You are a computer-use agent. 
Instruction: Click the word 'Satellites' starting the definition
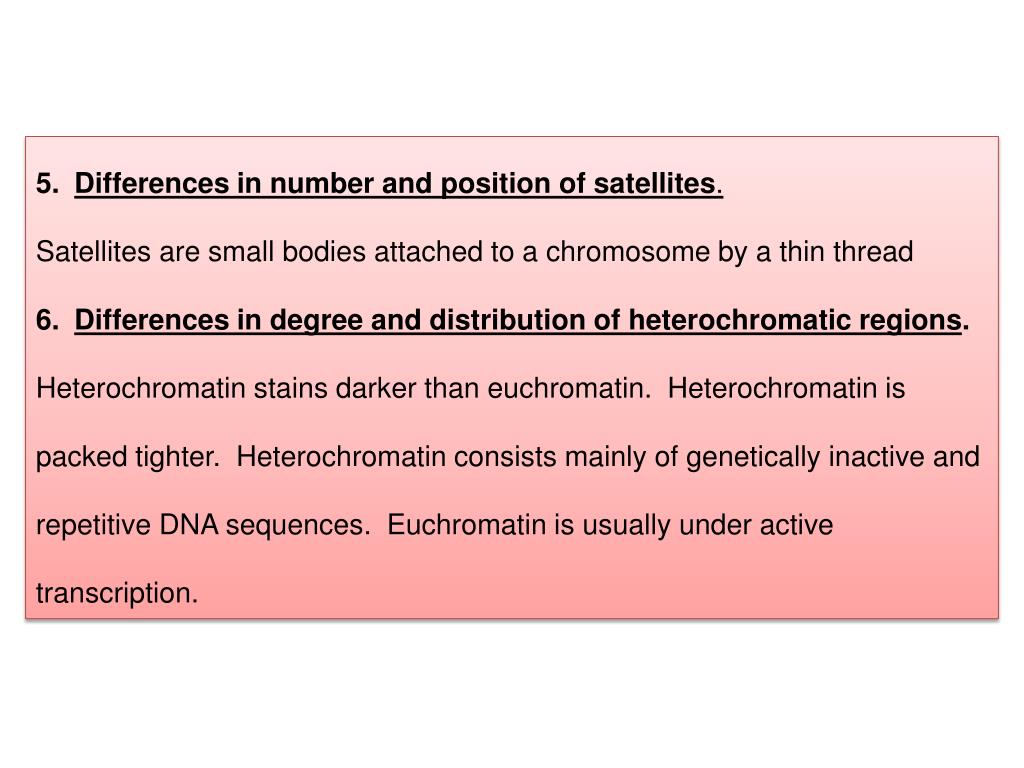point(93,252)
